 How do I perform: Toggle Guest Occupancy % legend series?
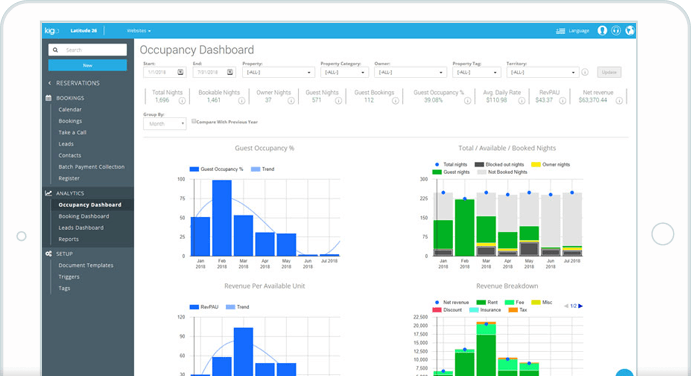tap(216, 169)
